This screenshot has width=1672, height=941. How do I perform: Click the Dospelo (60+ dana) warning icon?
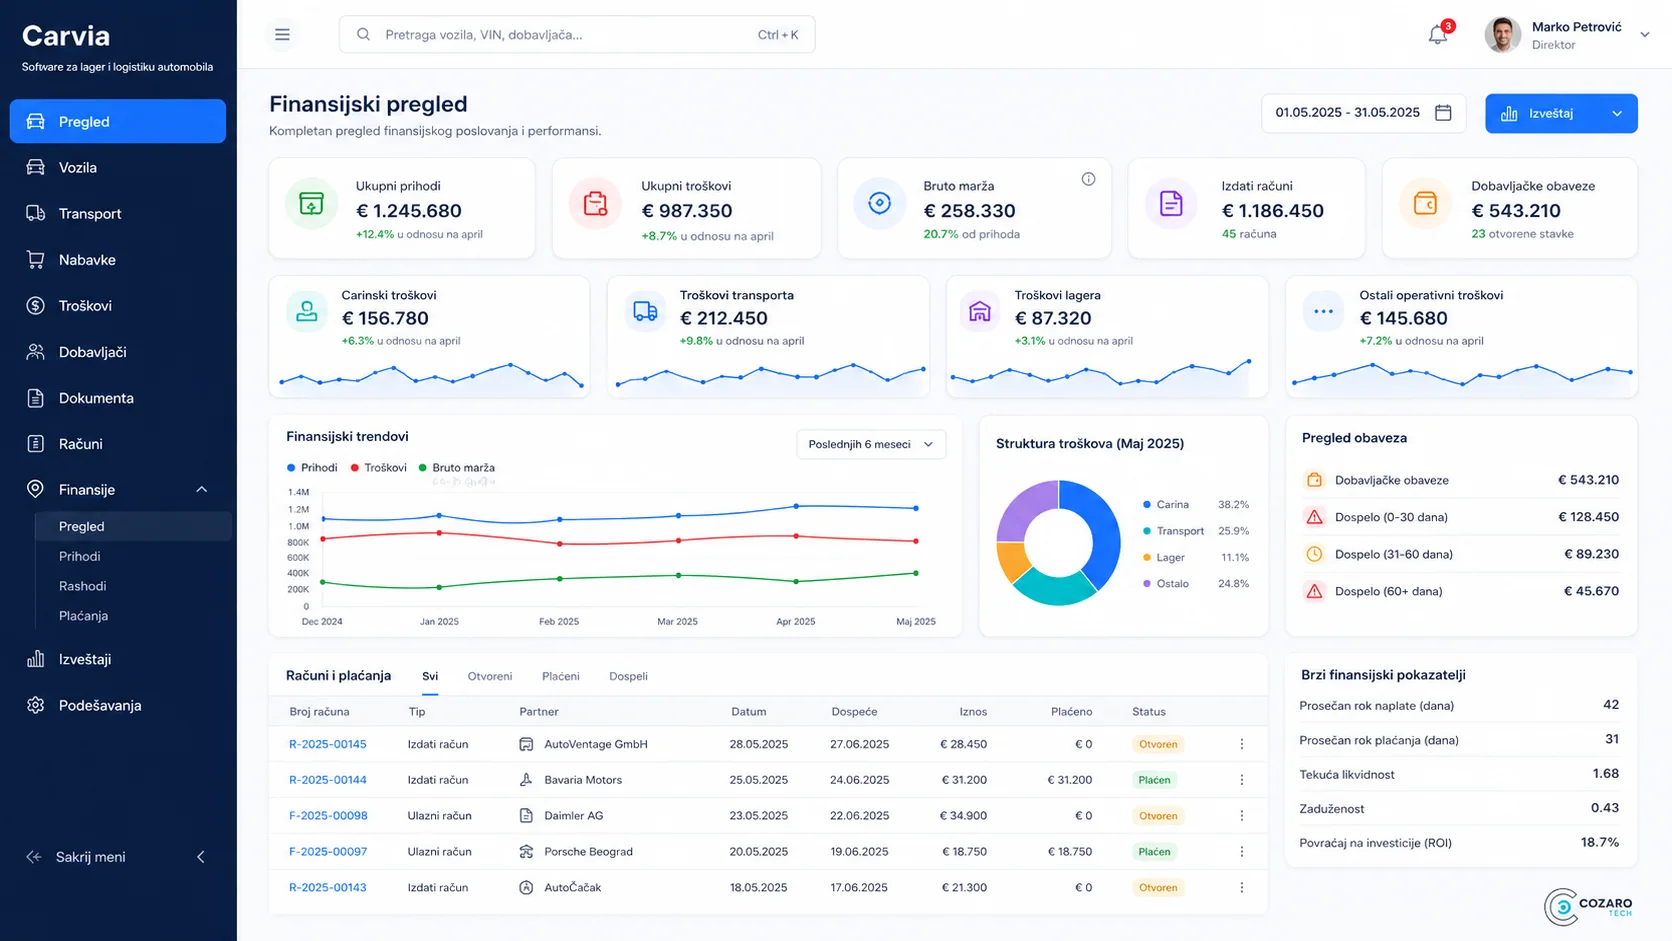point(1314,591)
